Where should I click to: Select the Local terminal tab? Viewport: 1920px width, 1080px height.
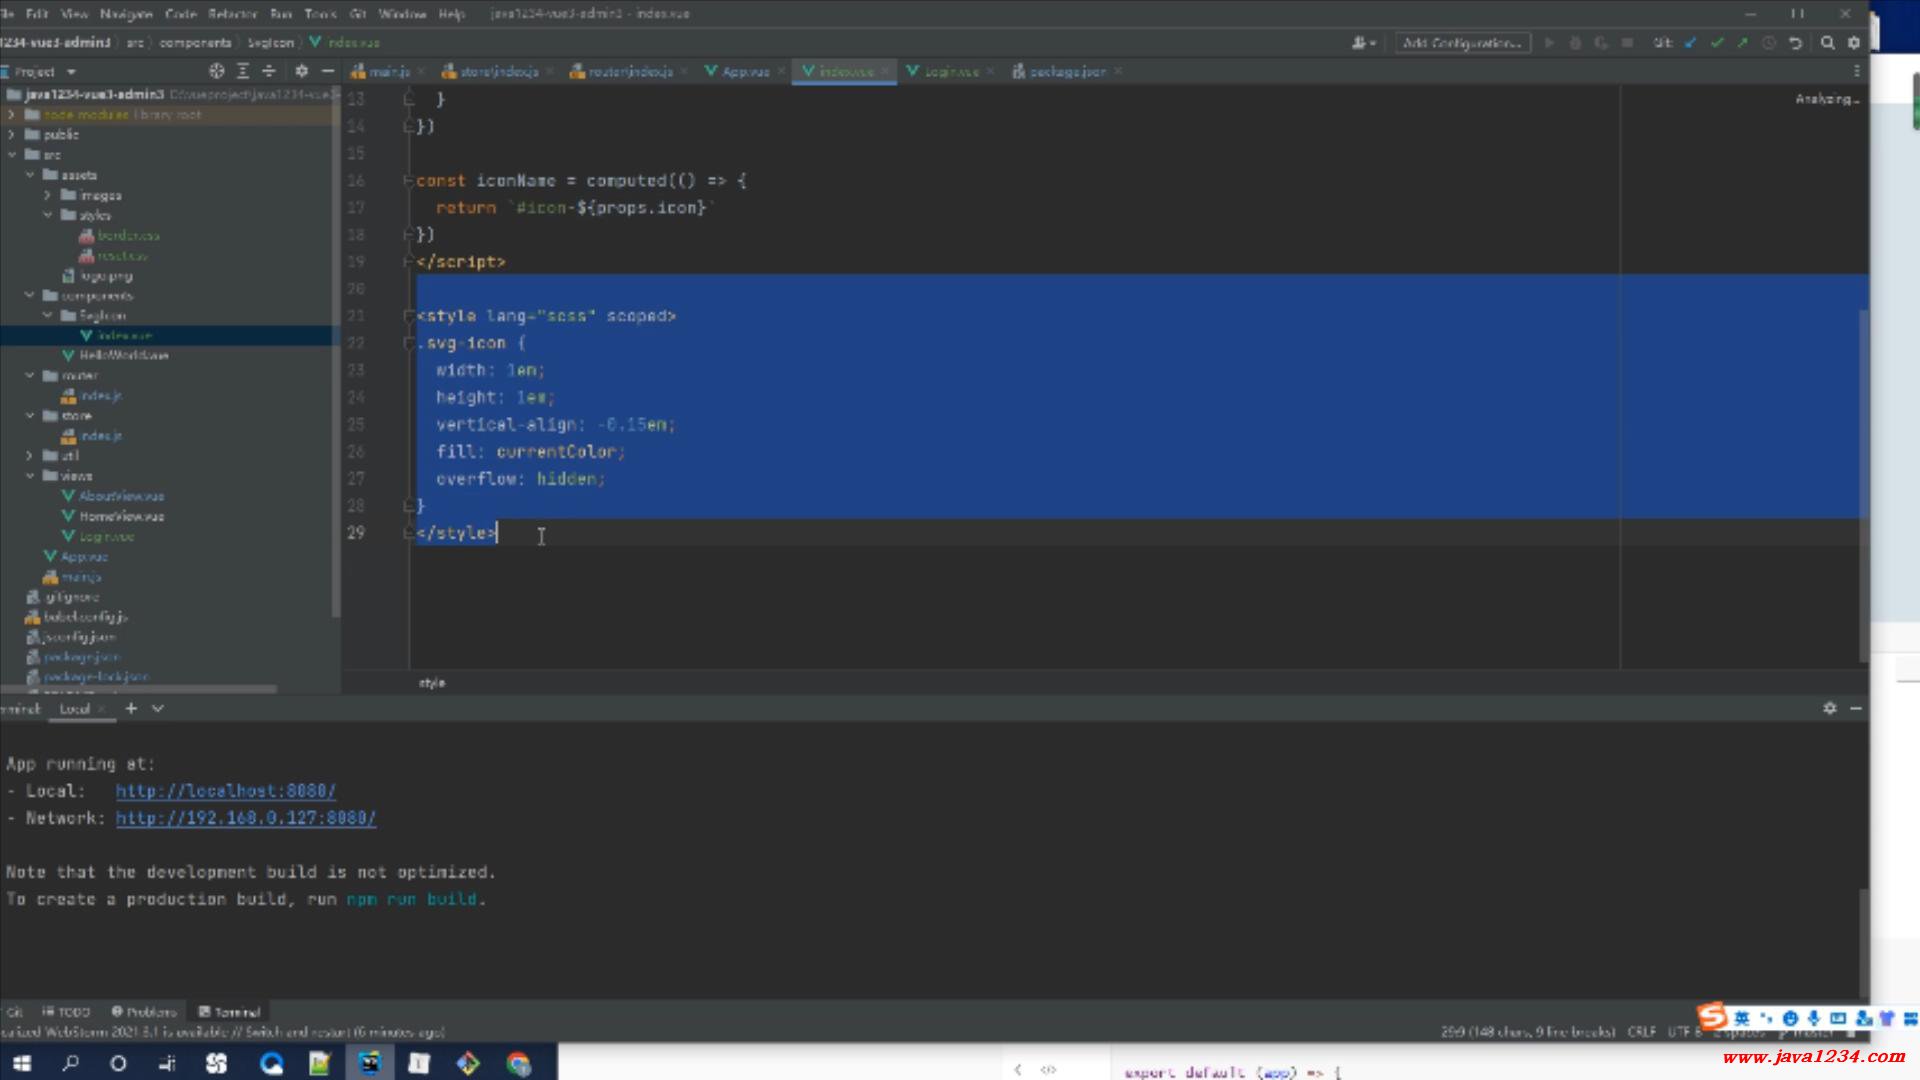tap(74, 708)
